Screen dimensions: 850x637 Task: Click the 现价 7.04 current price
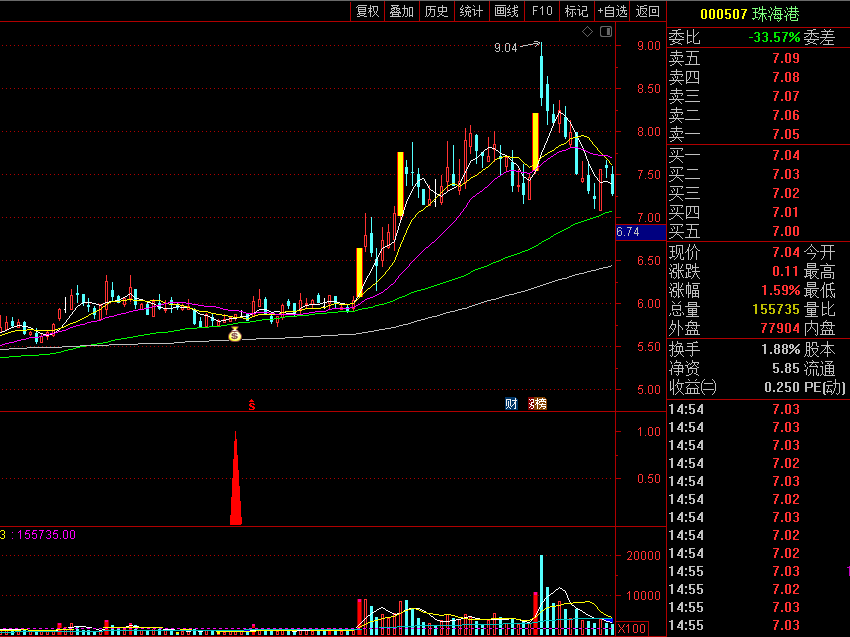[786, 252]
